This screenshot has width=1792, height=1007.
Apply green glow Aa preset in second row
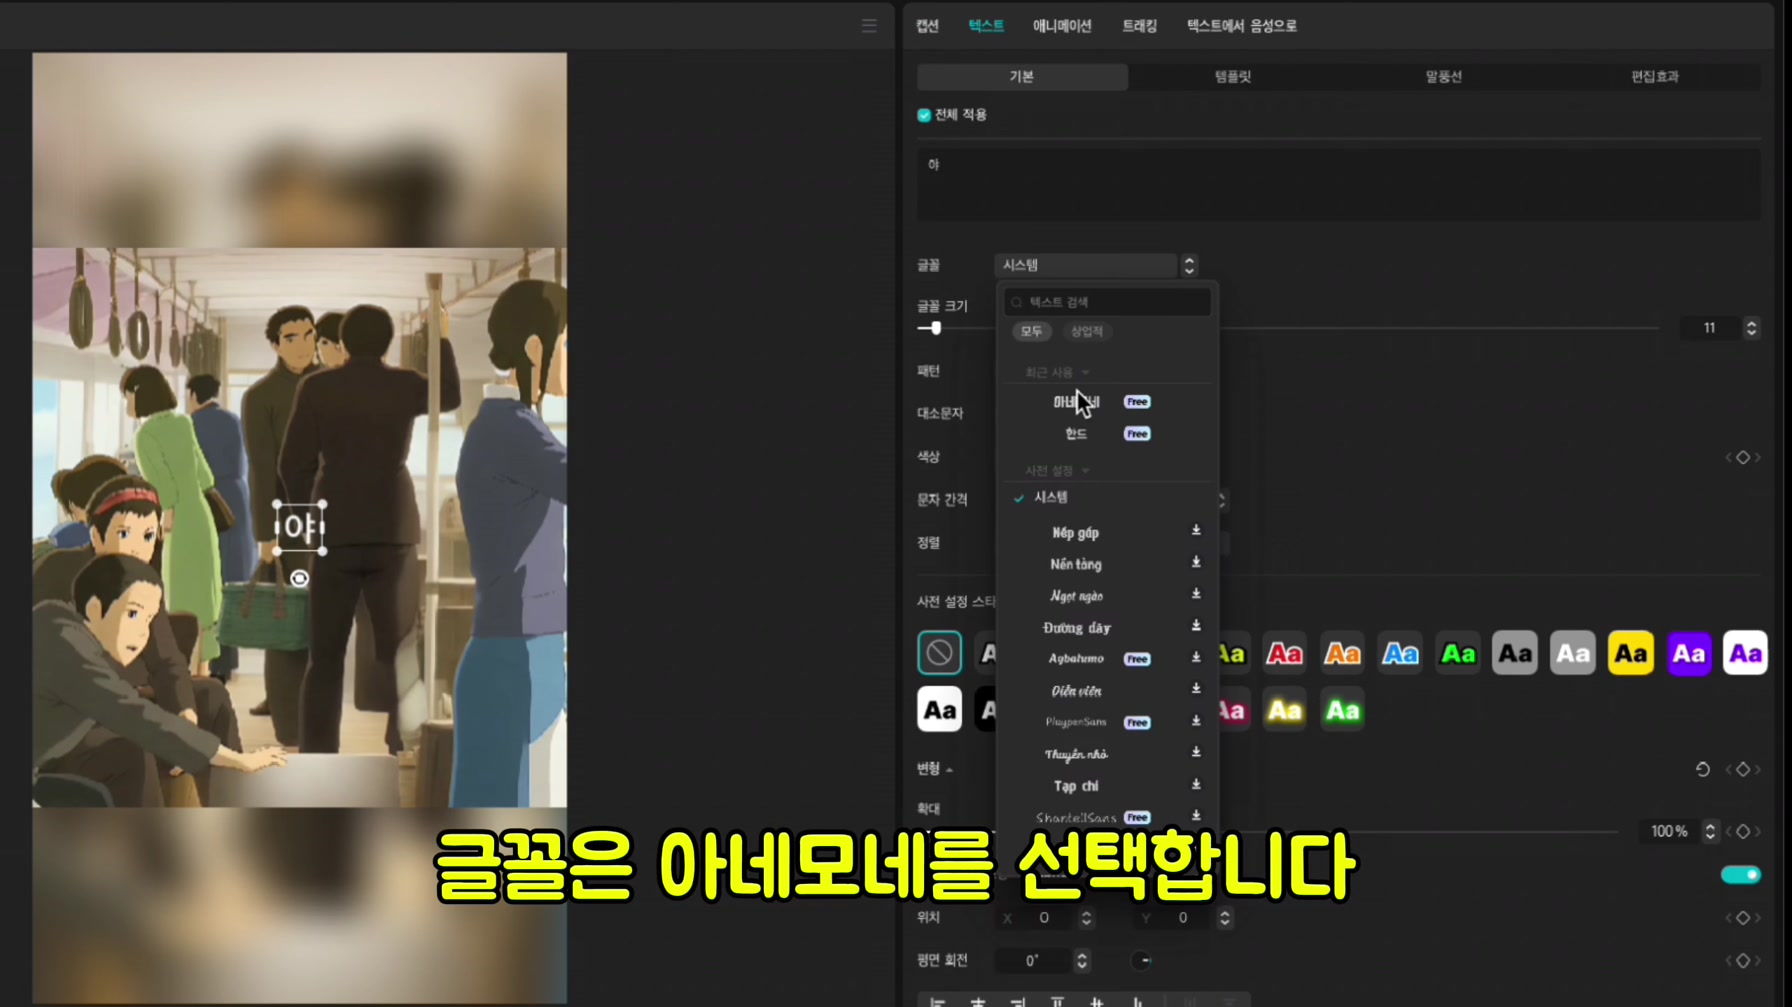coord(1342,711)
